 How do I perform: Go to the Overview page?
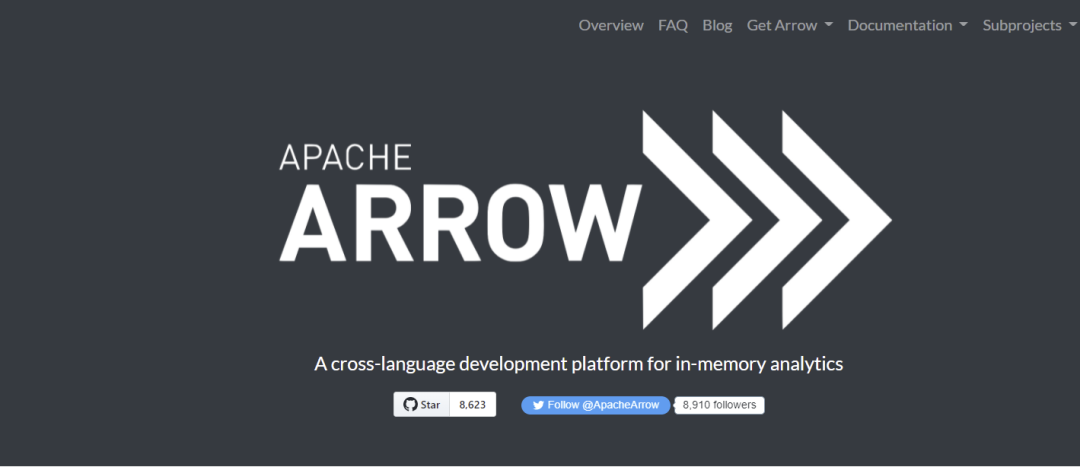click(611, 25)
